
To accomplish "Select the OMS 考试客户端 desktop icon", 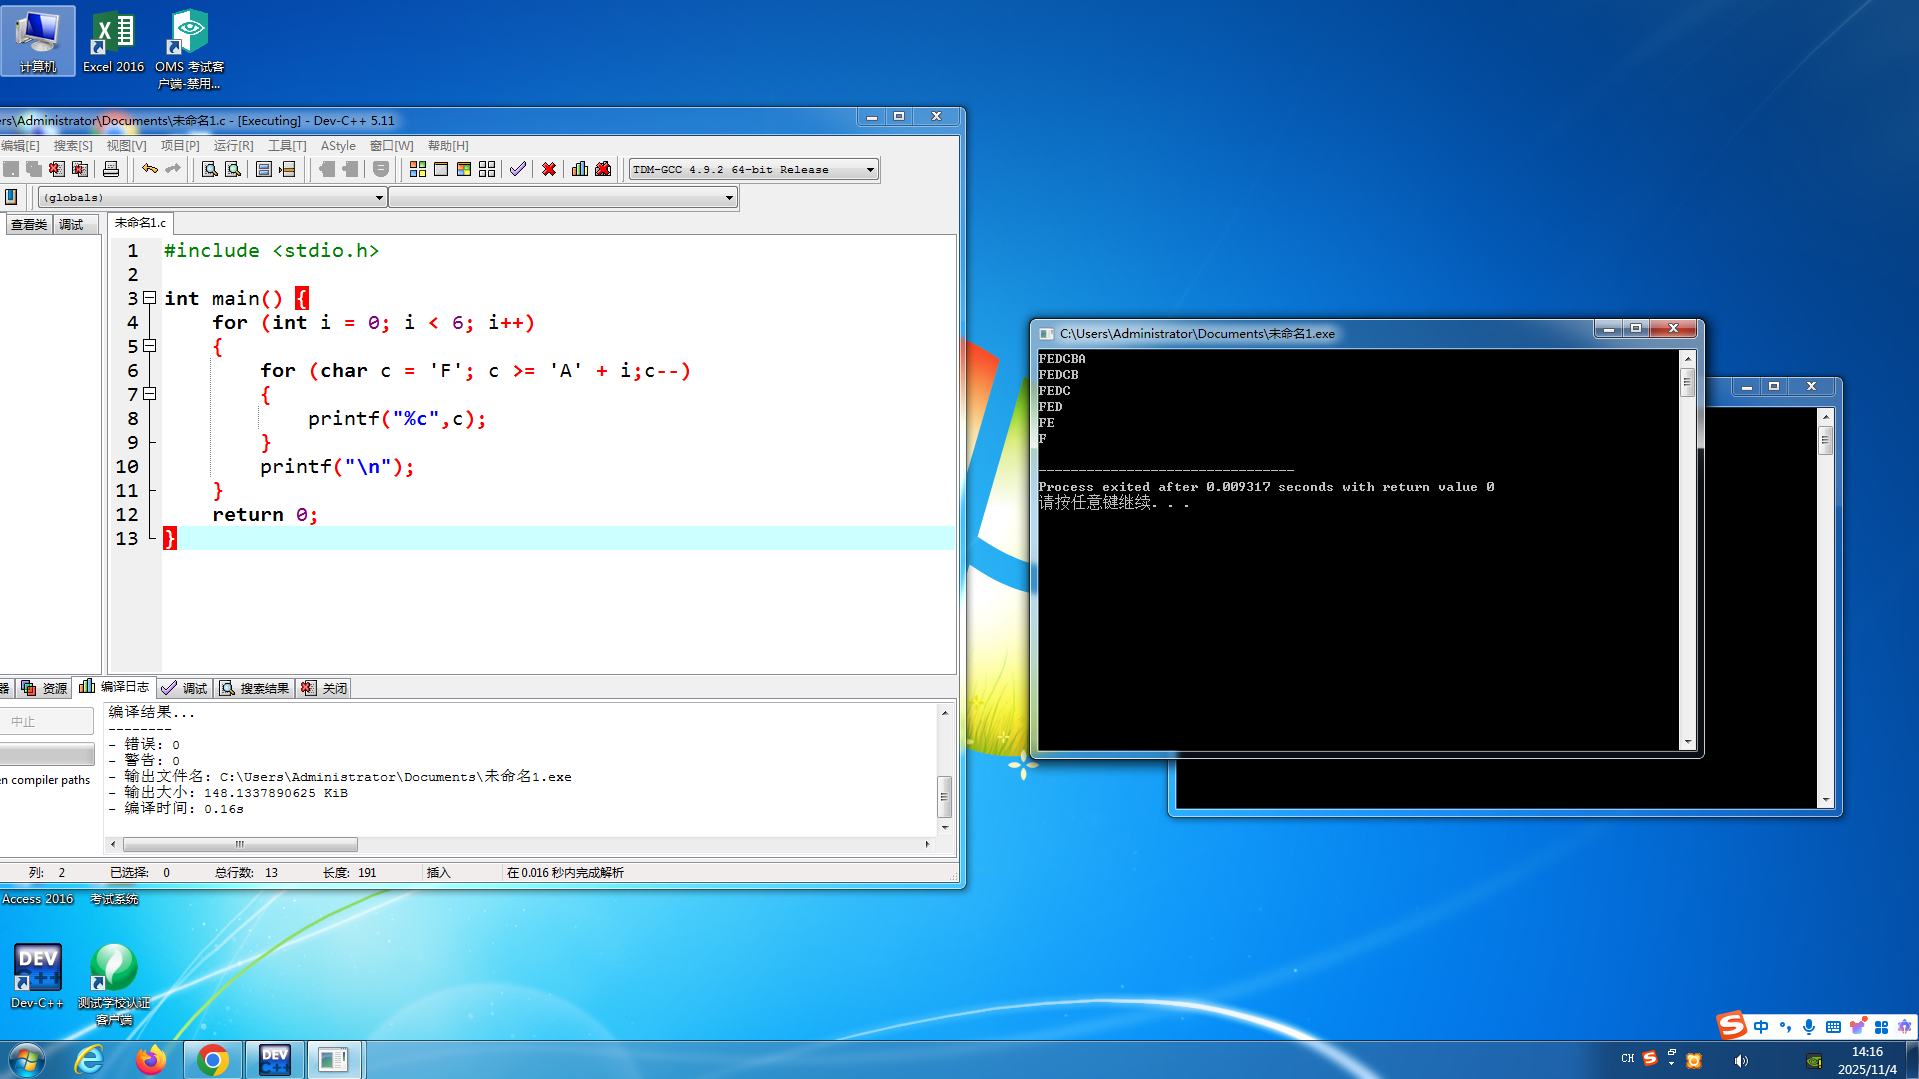I will pos(190,50).
